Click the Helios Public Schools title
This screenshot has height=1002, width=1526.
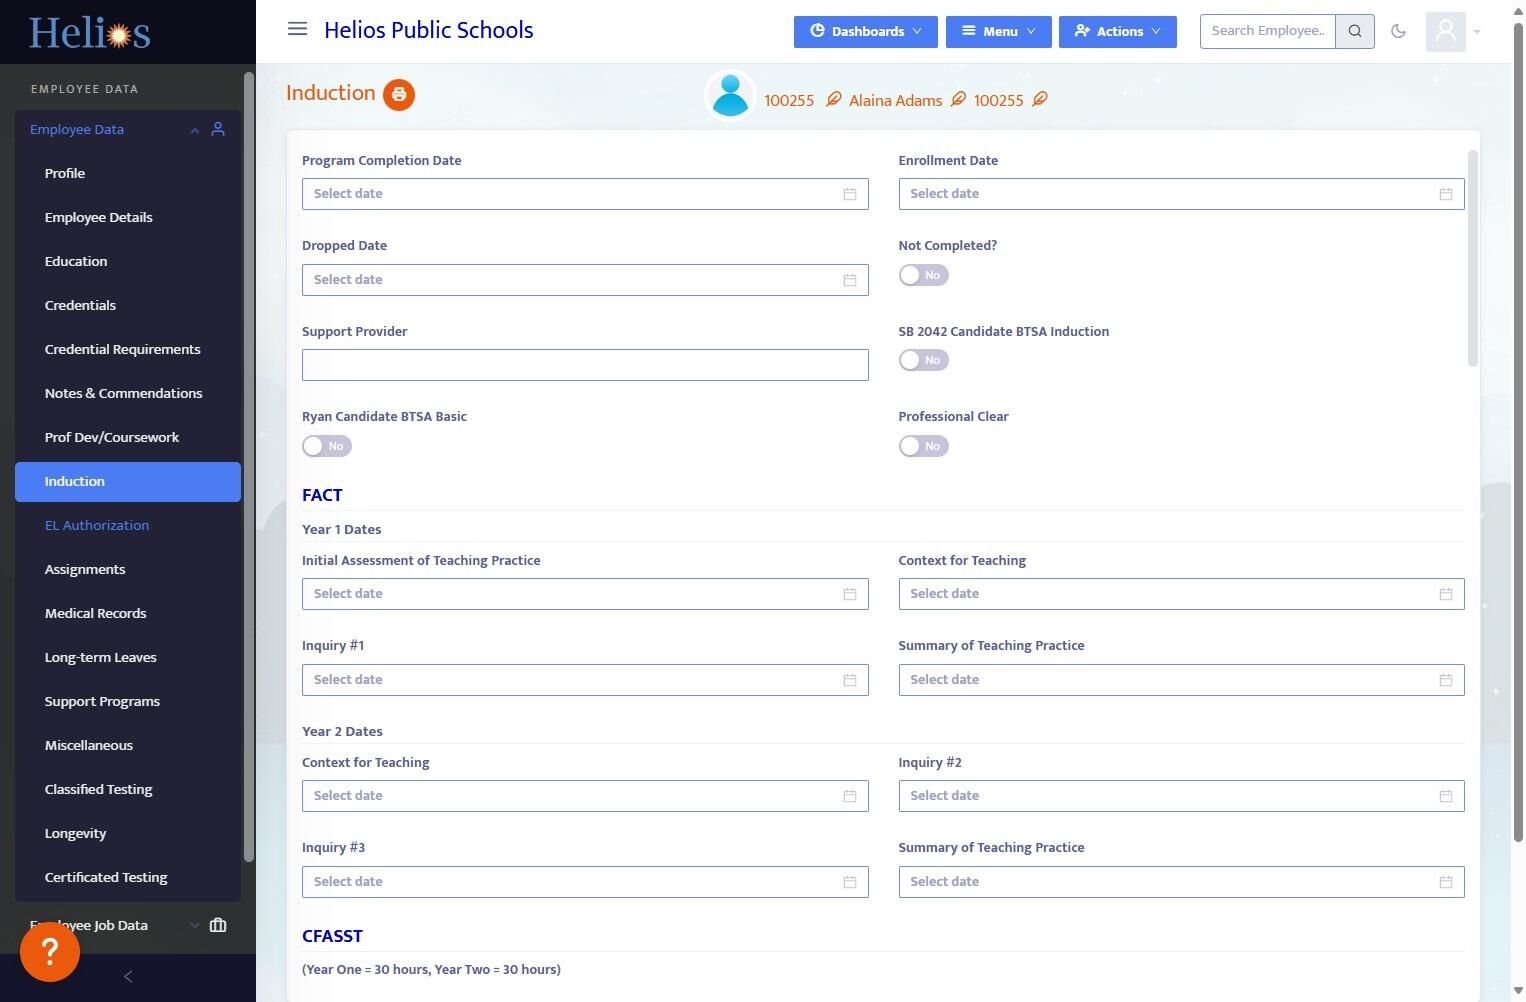428,30
